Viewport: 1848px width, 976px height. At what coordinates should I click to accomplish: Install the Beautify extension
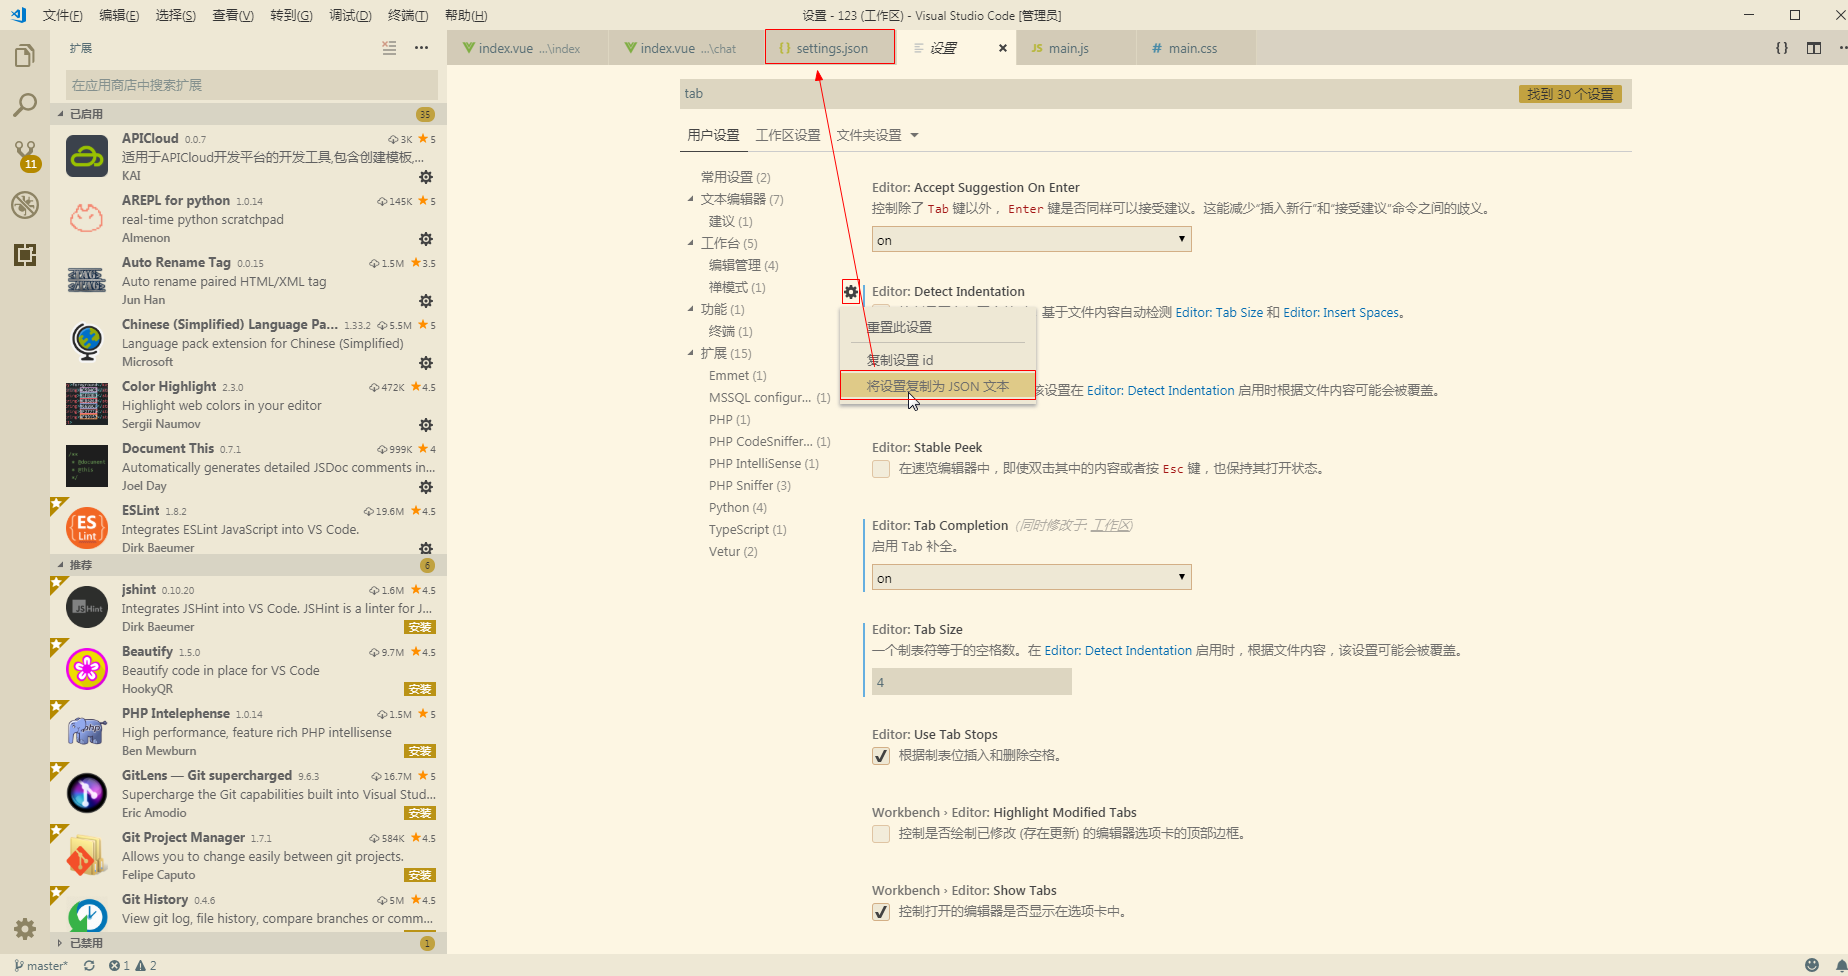[x=420, y=690]
